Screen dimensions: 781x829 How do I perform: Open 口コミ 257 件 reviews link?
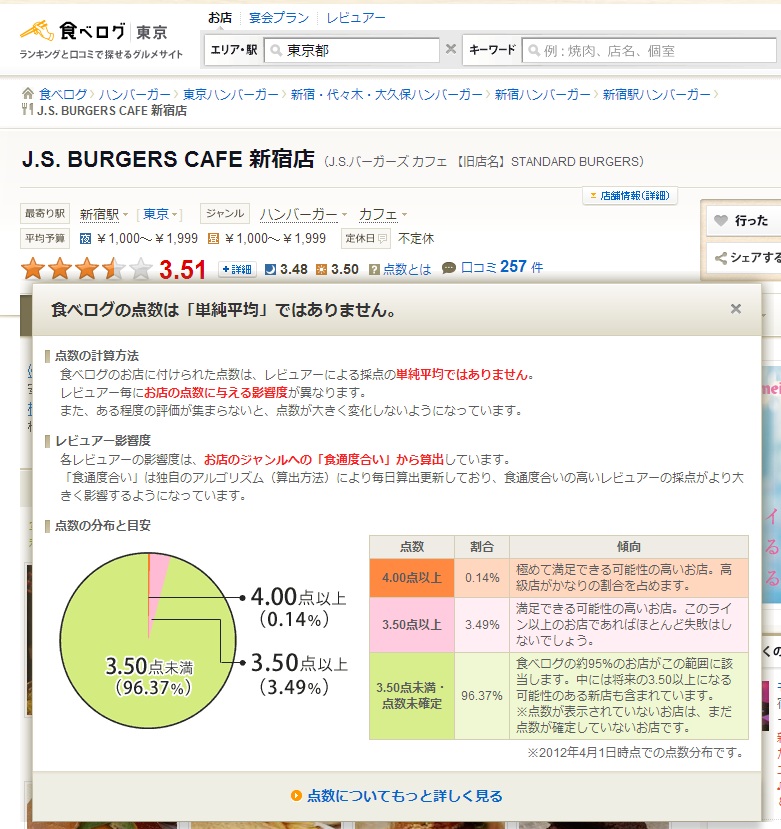[502, 267]
